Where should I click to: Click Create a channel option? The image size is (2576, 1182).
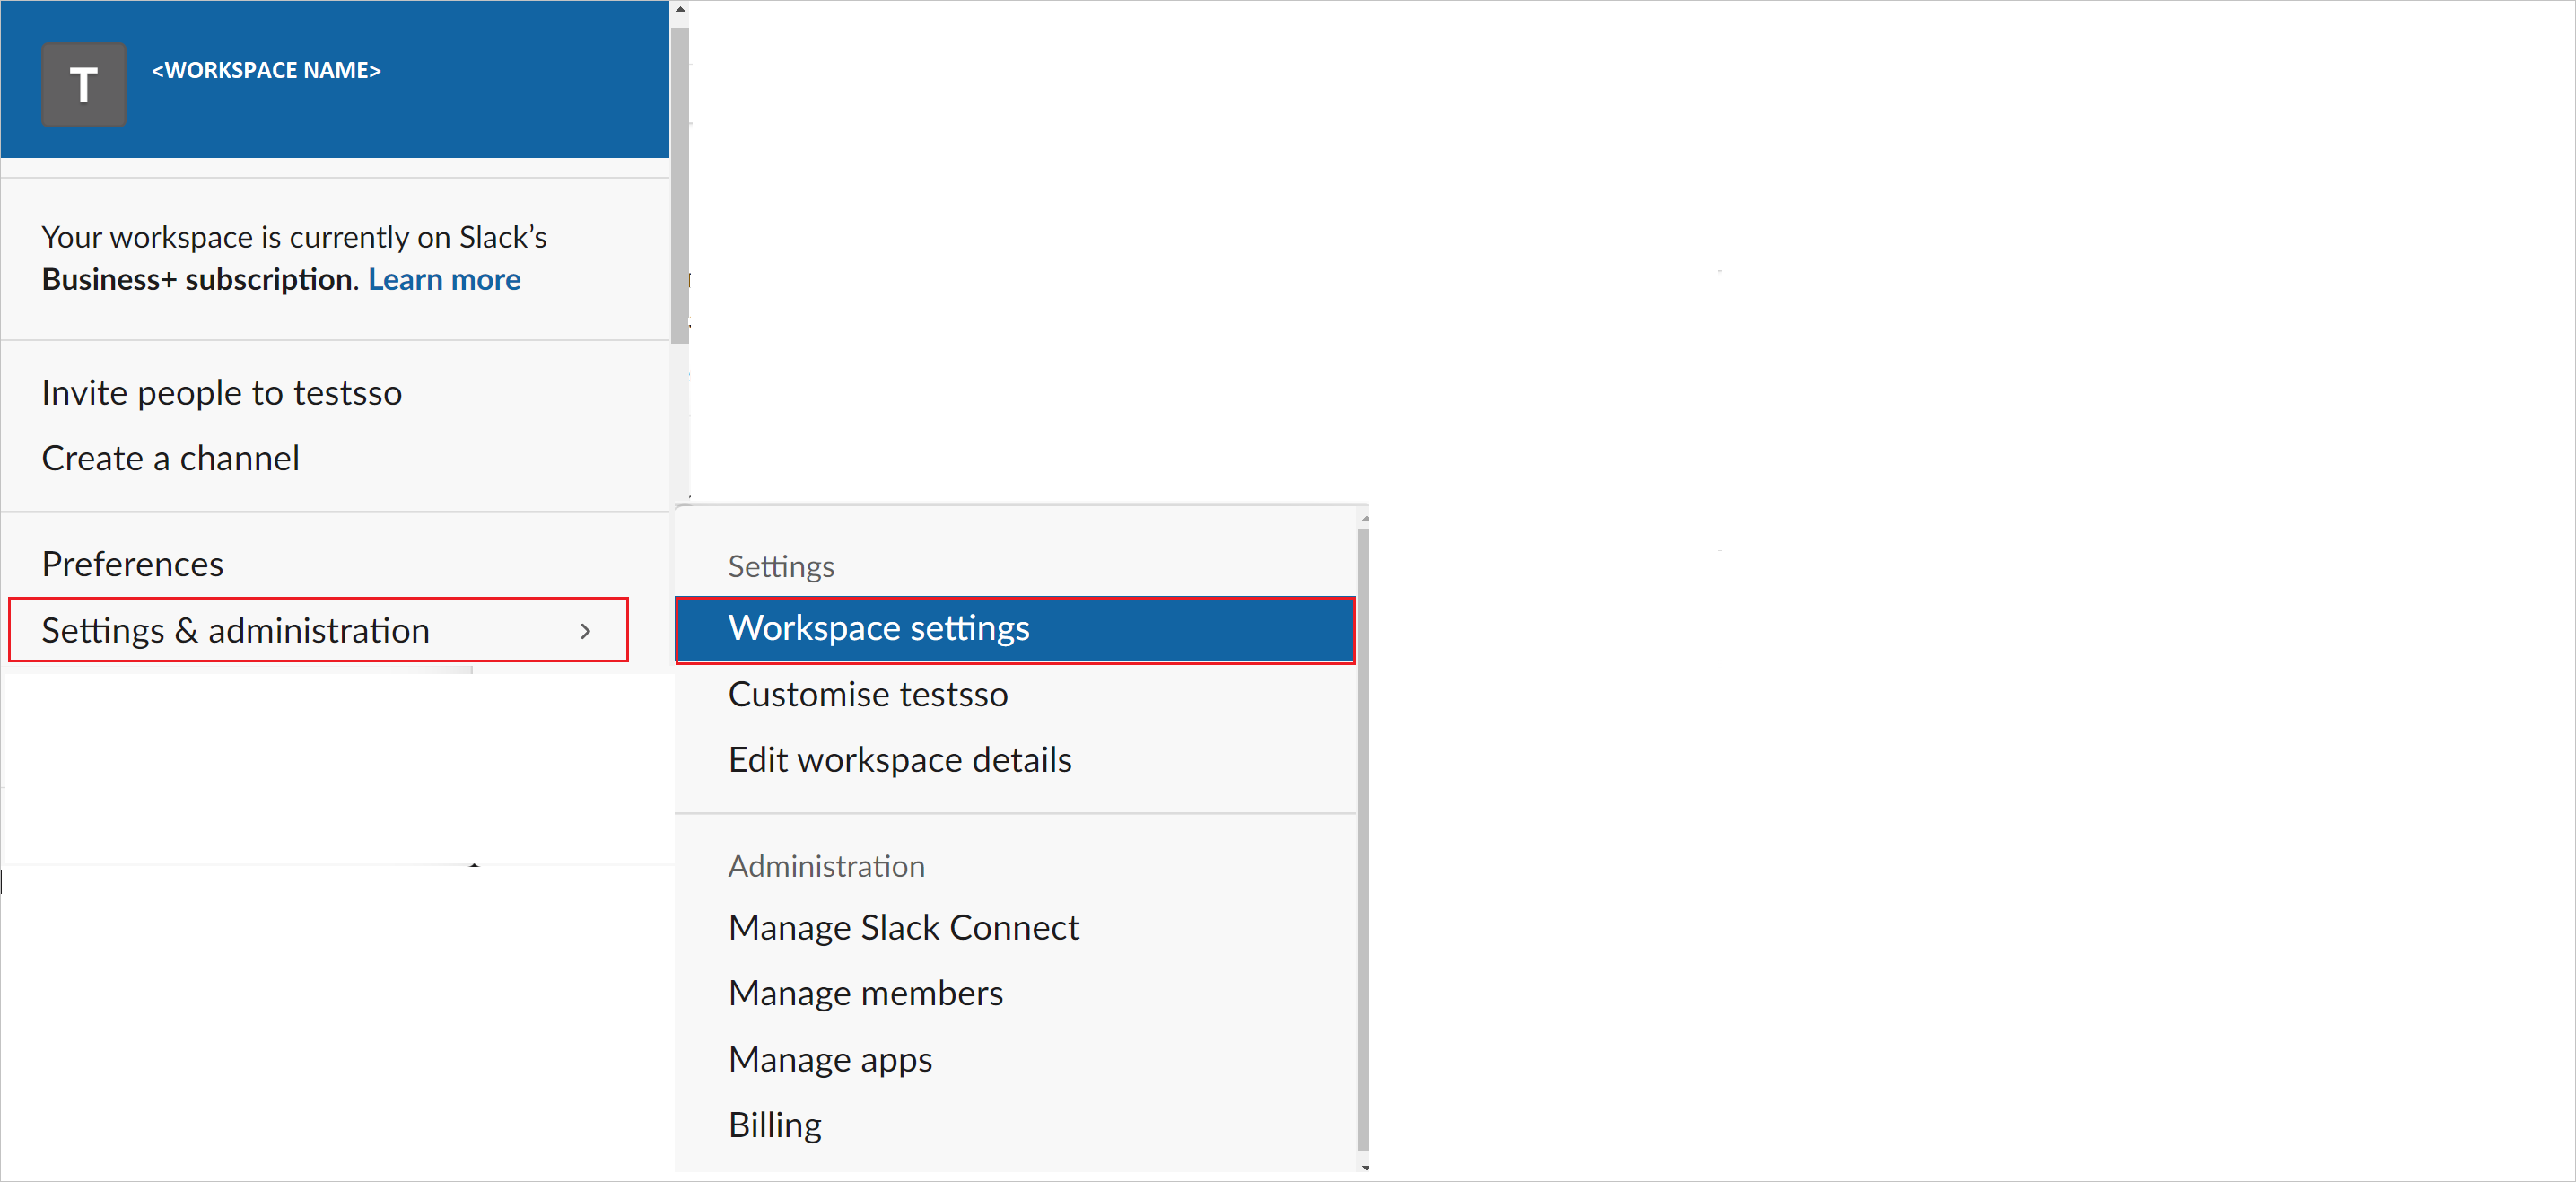(170, 457)
